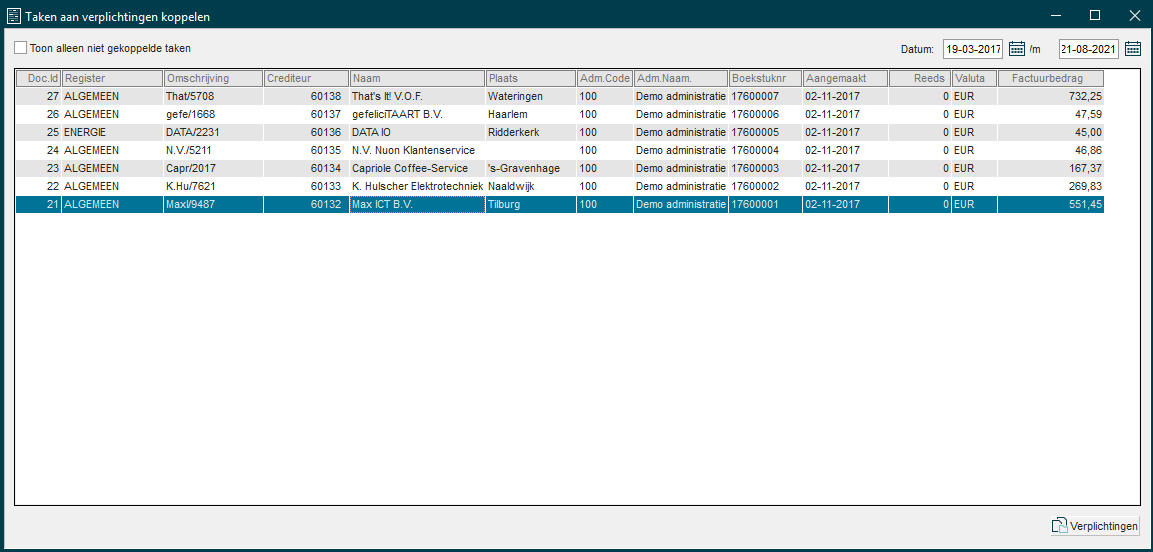
Task: Select the gefeliciTAART B.V. row
Action: point(415,114)
